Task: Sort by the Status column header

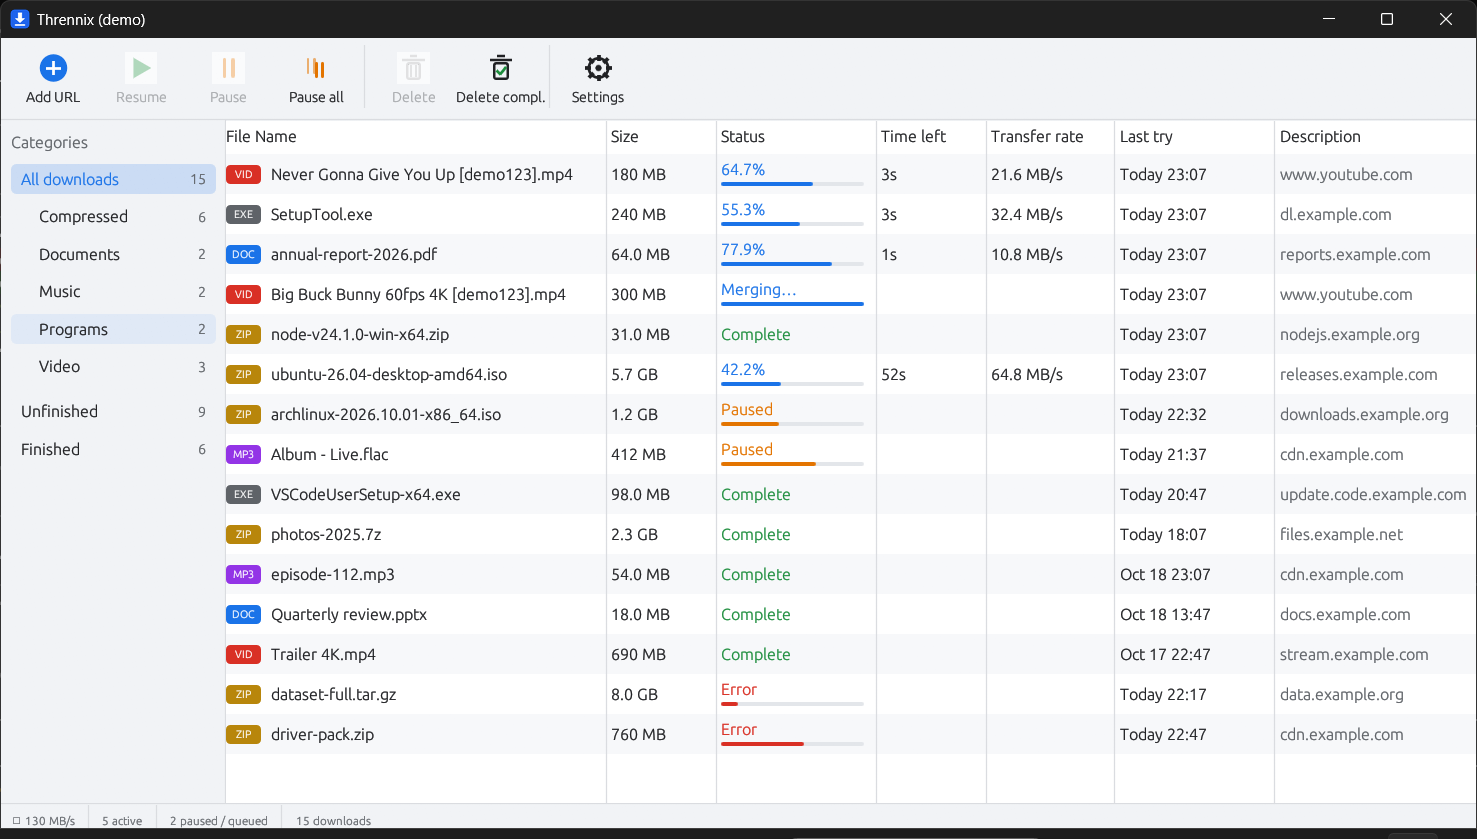Action: coord(796,137)
